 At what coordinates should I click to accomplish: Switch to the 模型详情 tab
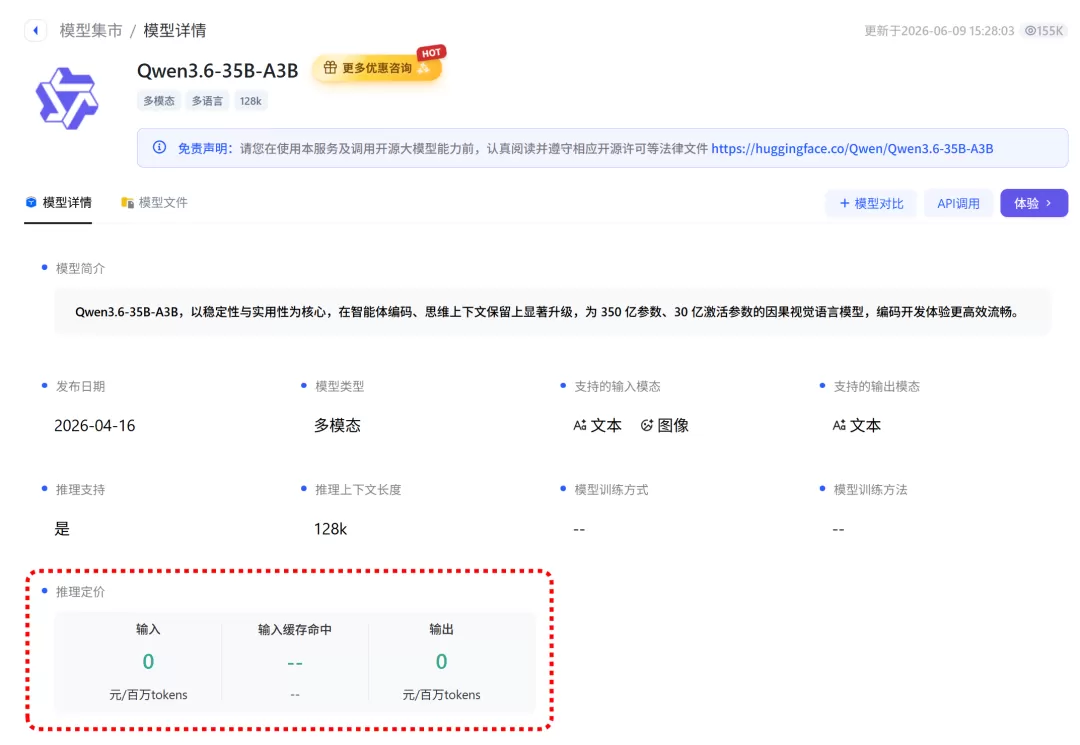(58, 202)
